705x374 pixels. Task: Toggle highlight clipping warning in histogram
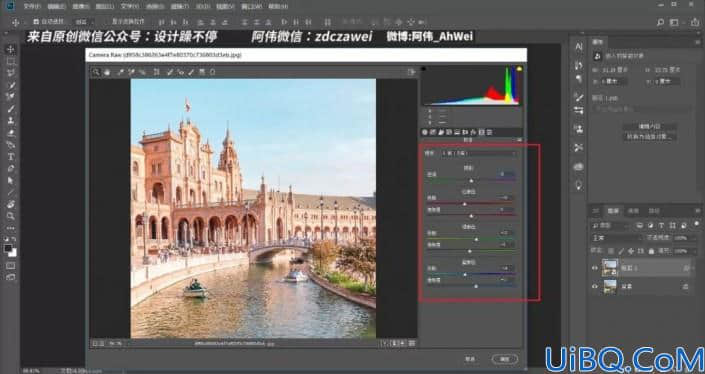pyautogui.click(x=519, y=69)
